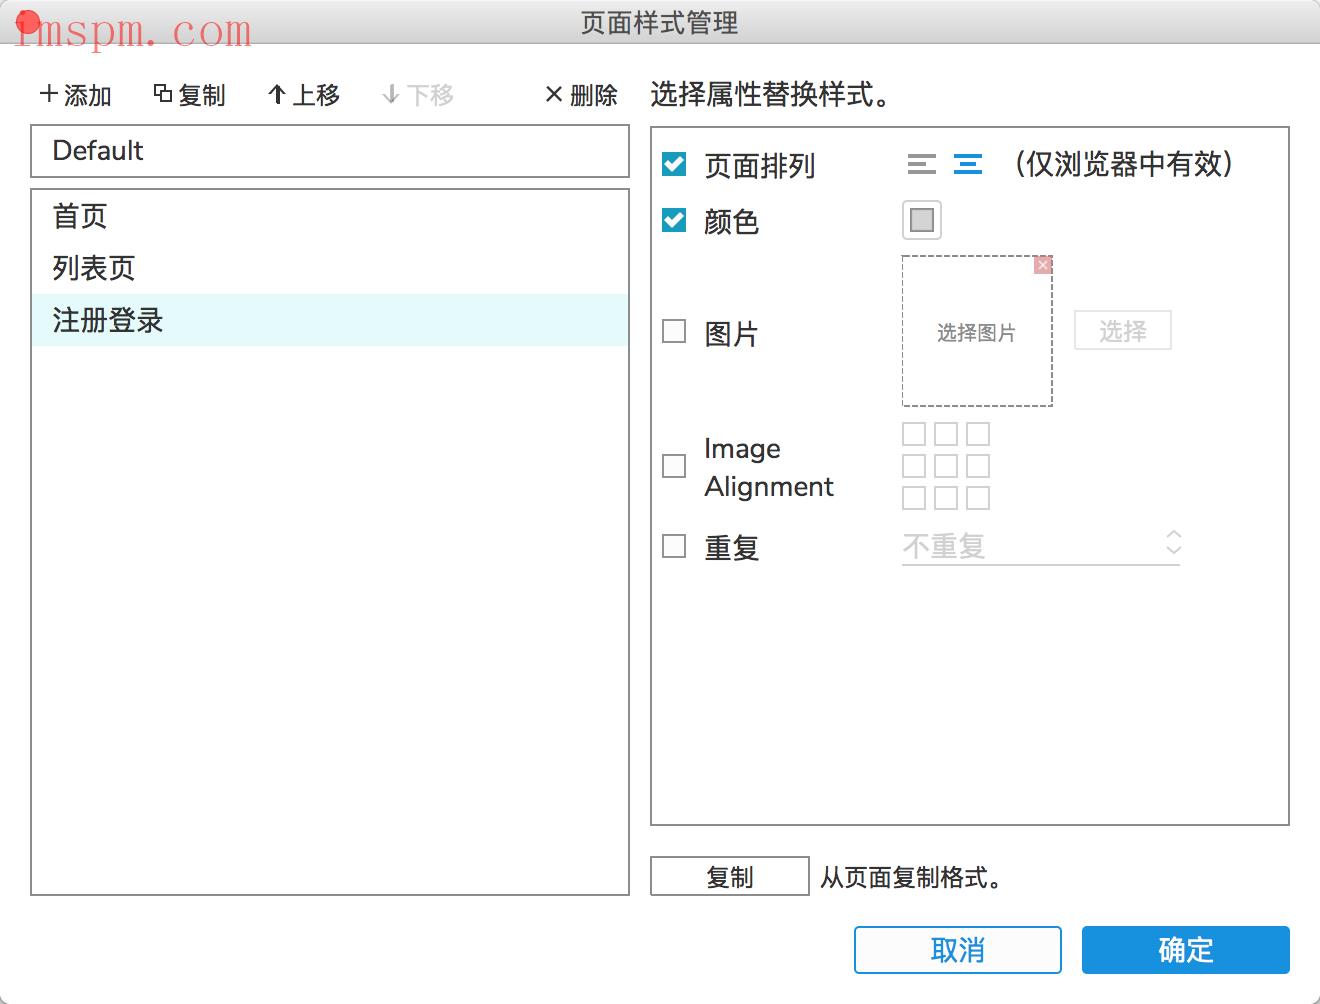This screenshot has height=1004, width=1320.
Task: Click the 取消 cancel button
Action: 958,950
